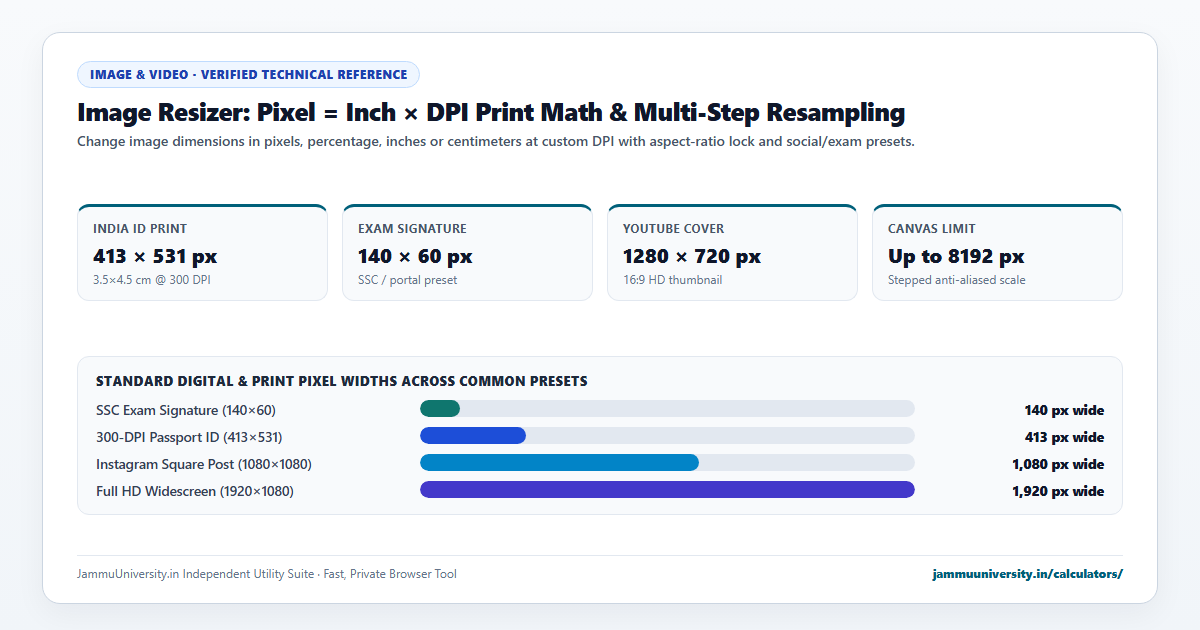Click the Full HD Widescreen purple progress bar
1200x630 pixels.
coord(667,489)
